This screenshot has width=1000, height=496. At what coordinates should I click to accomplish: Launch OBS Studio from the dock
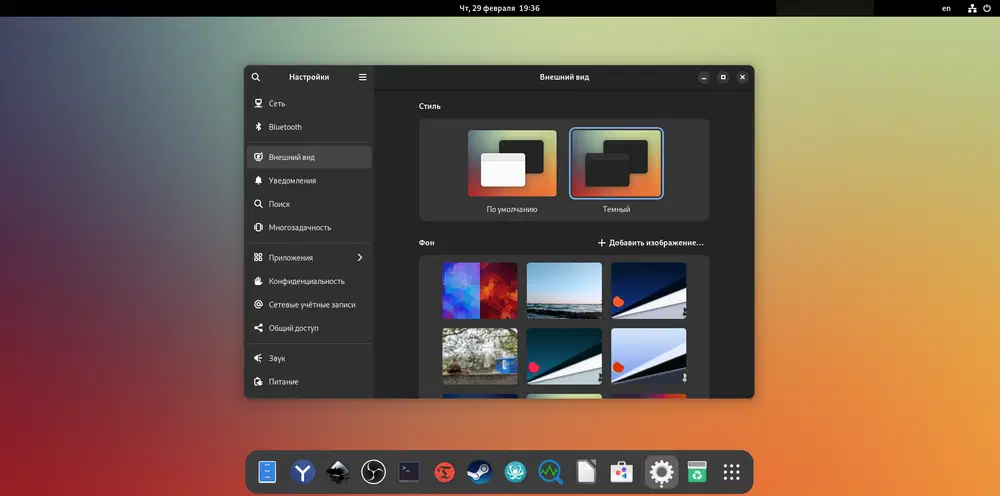(x=373, y=472)
